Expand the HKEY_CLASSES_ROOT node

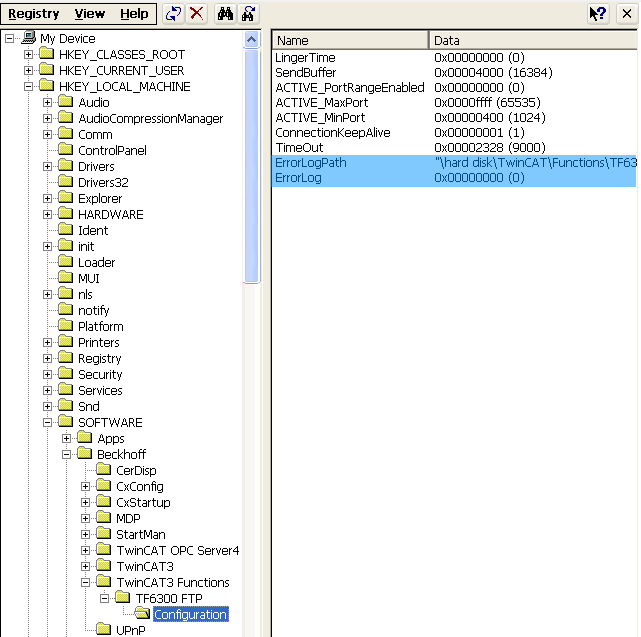pyautogui.click(x=29, y=54)
